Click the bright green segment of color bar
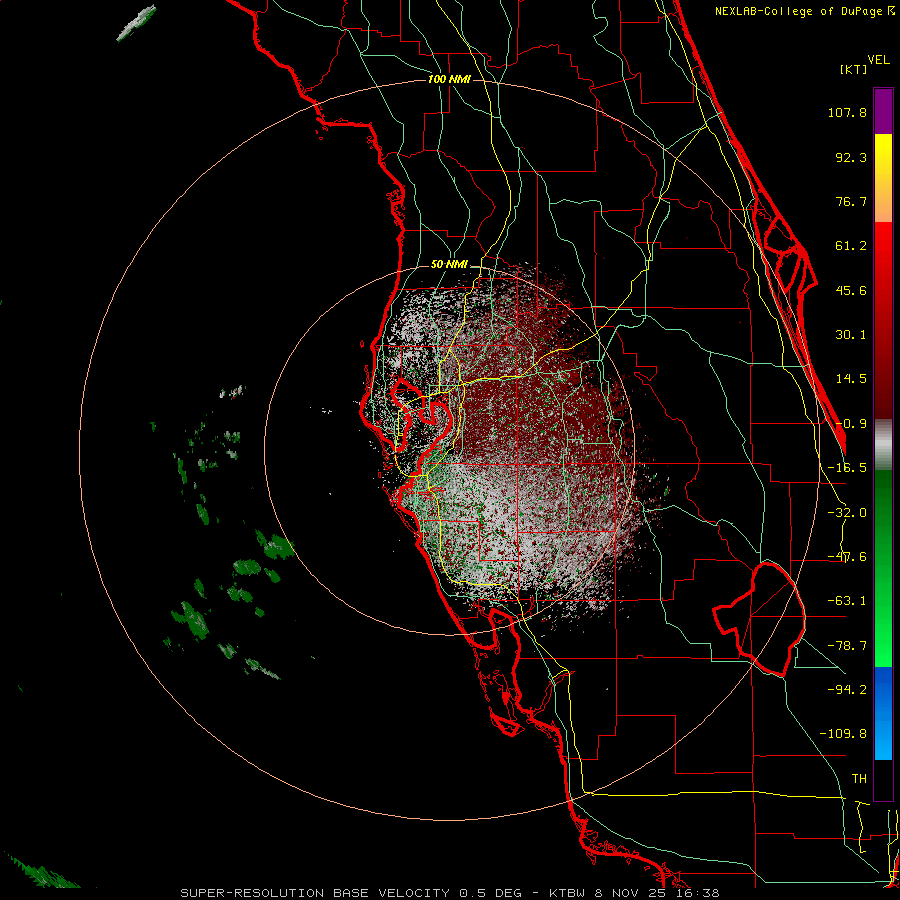Screen dimensions: 900x900 [x=883, y=568]
